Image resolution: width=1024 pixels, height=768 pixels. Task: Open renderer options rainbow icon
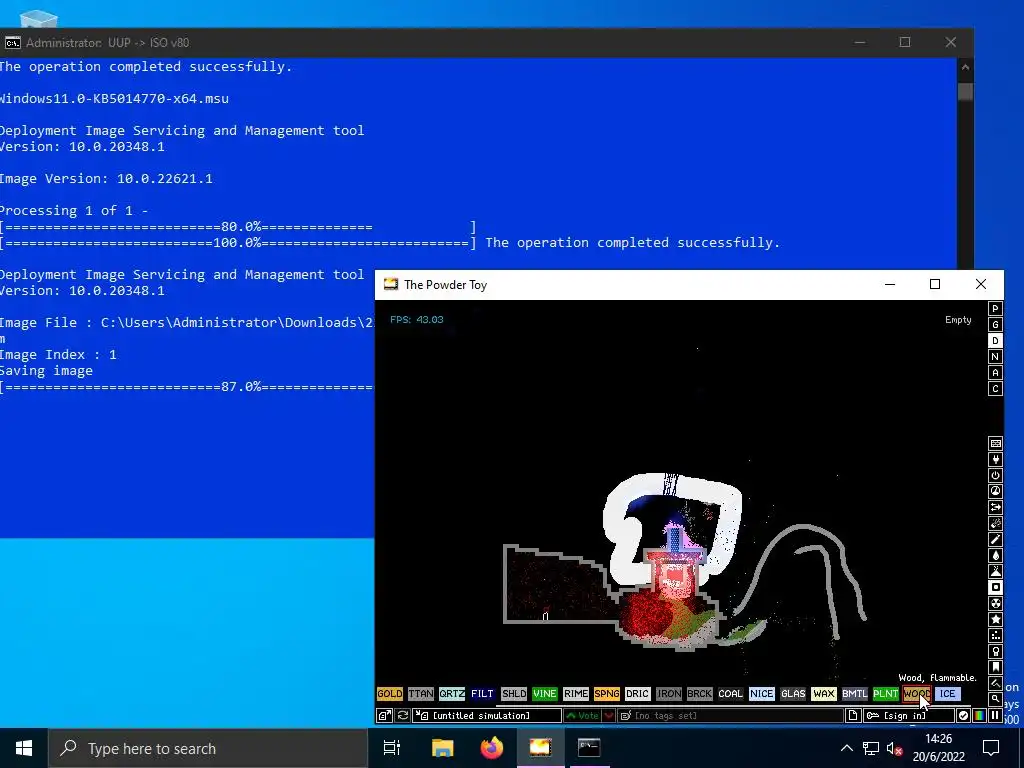(x=979, y=715)
